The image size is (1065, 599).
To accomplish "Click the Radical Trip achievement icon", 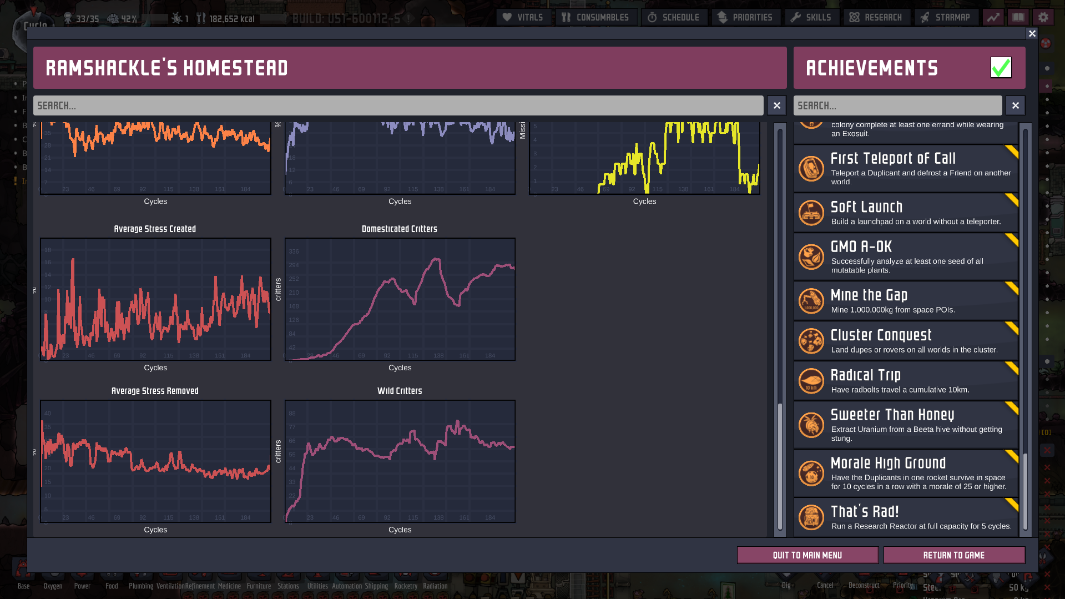I will tap(812, 381).
